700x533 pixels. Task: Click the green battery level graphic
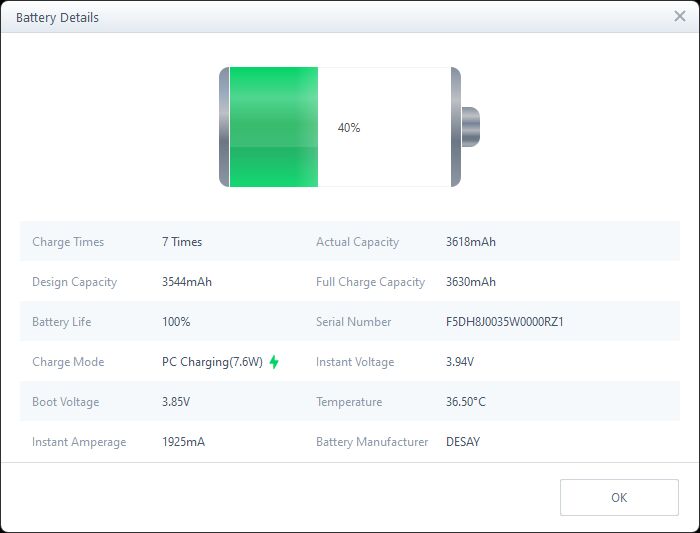tap(273, 127)
